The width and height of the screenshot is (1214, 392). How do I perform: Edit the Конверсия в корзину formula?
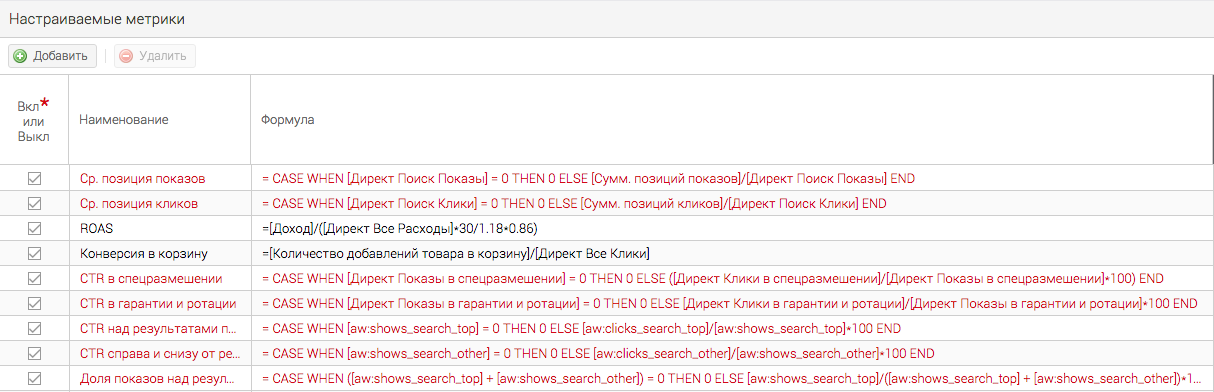tap(730, 253)
